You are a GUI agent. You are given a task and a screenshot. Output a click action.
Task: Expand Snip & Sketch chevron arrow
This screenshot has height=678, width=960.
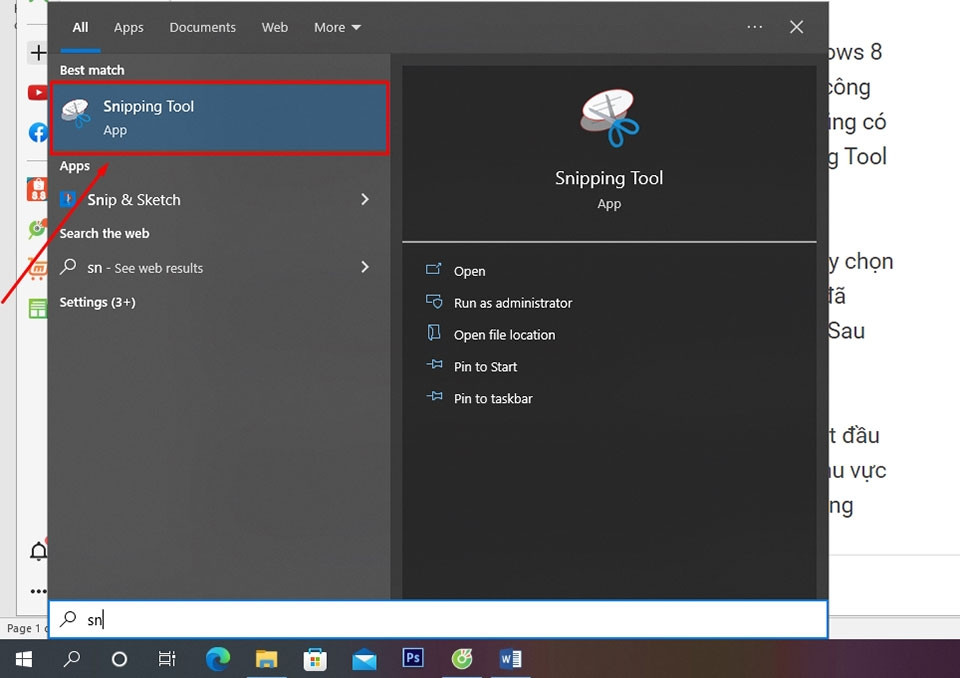coord(365,200)
